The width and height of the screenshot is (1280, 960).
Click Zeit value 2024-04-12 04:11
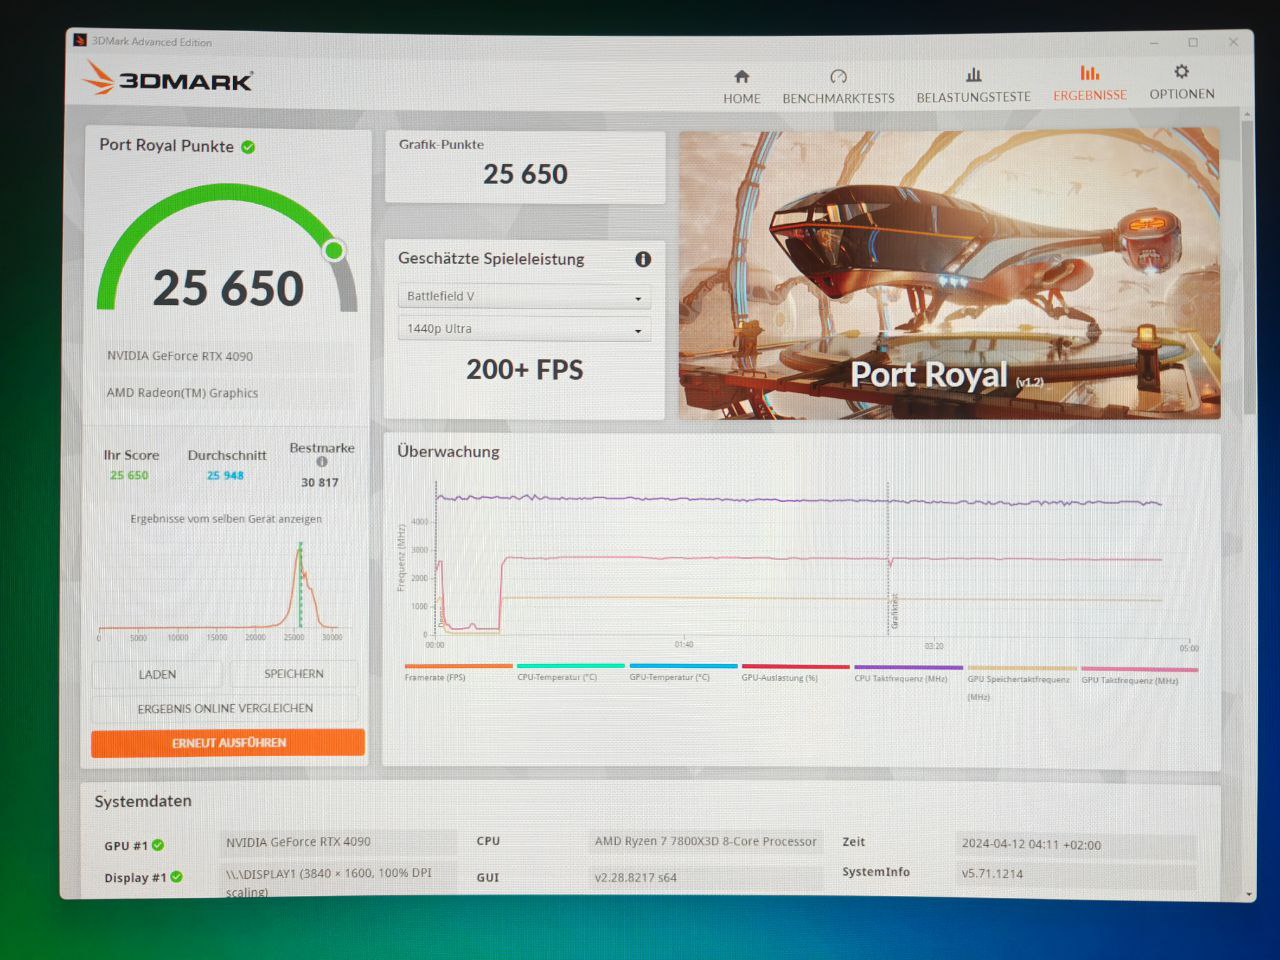(1076, 845)
